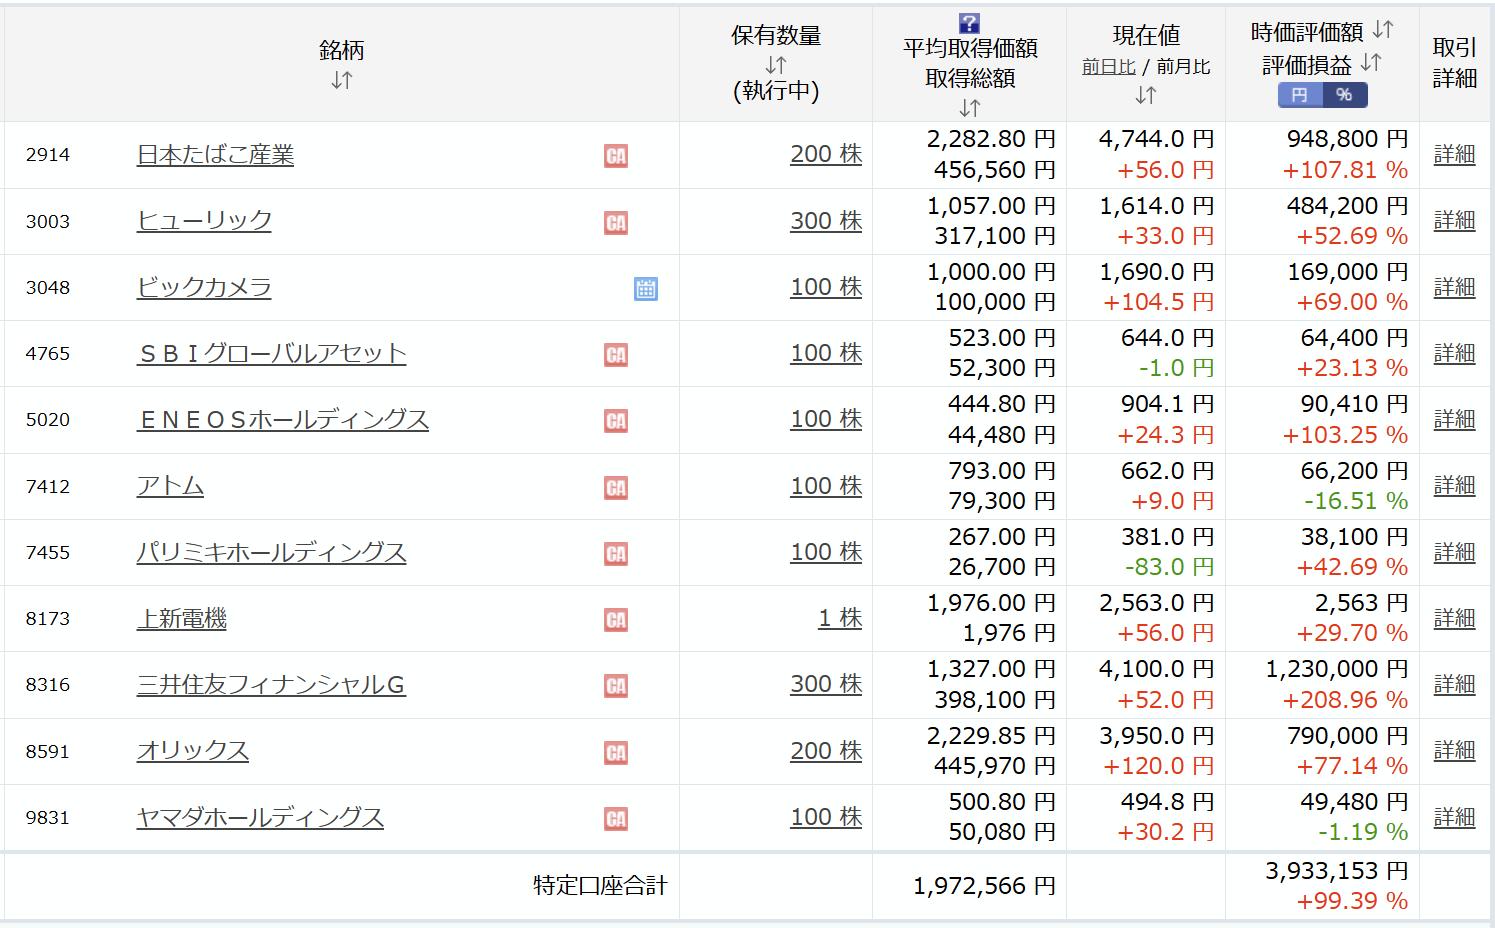Image resolution: width=1495 pixels, height=928 pixels.
Task: Select the 前日比 comparison link
Action: (1108, 67)
